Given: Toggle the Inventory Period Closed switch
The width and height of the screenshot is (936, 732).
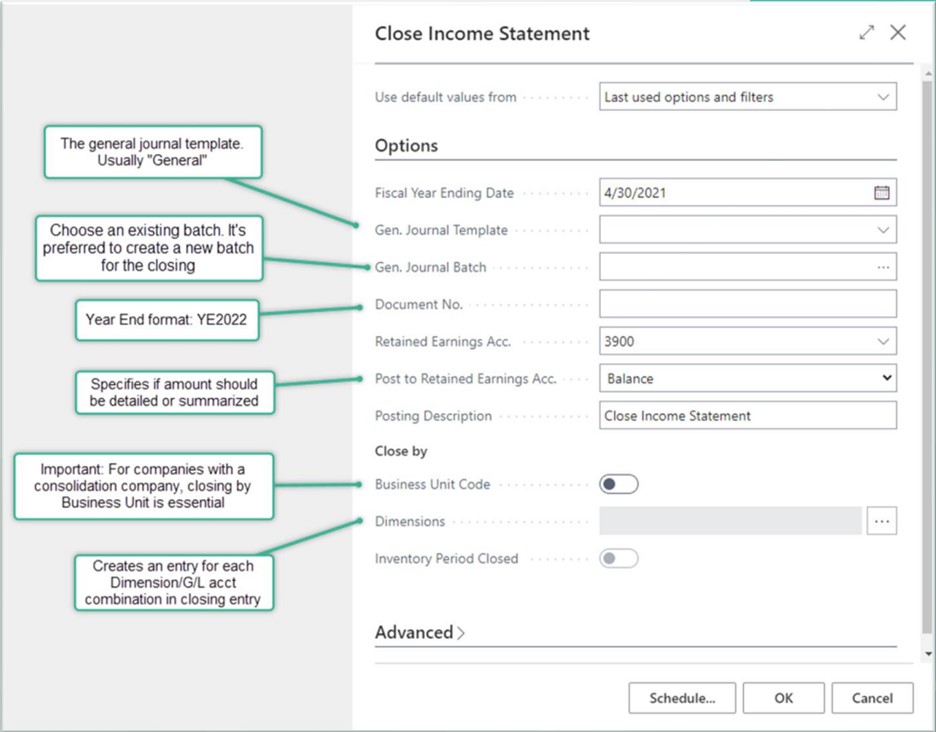Looking at the screenshot, I should (619, 558).
